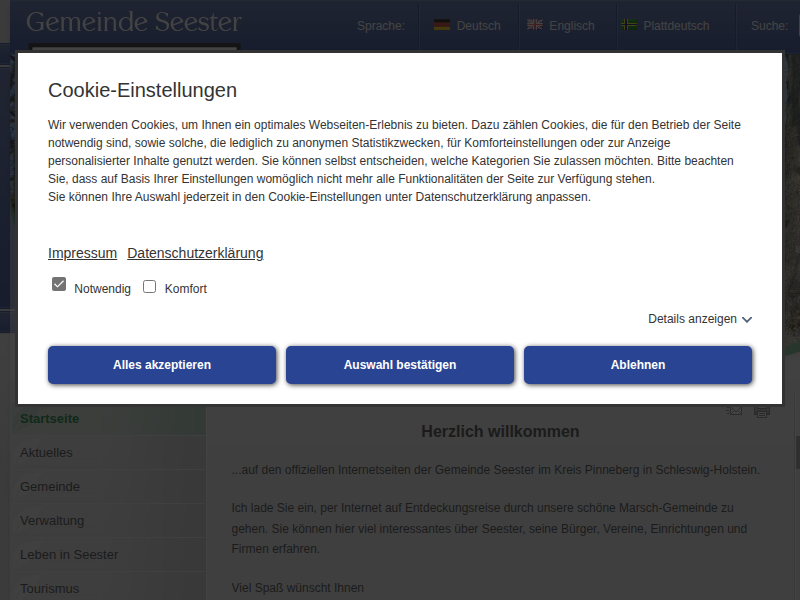Expand Details anzeigen section
This screenshot has width=800, height=600.
(x=692, y=319)
